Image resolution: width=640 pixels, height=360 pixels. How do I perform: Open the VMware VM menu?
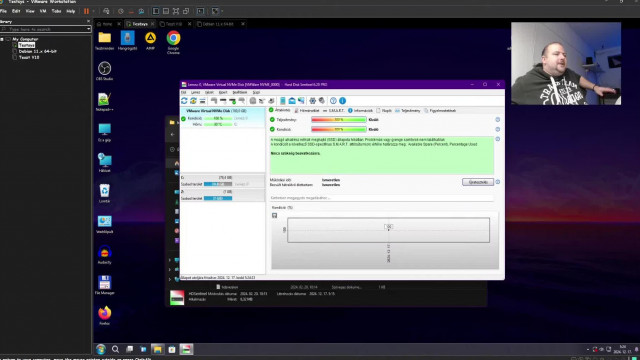[x=43, y=11]
